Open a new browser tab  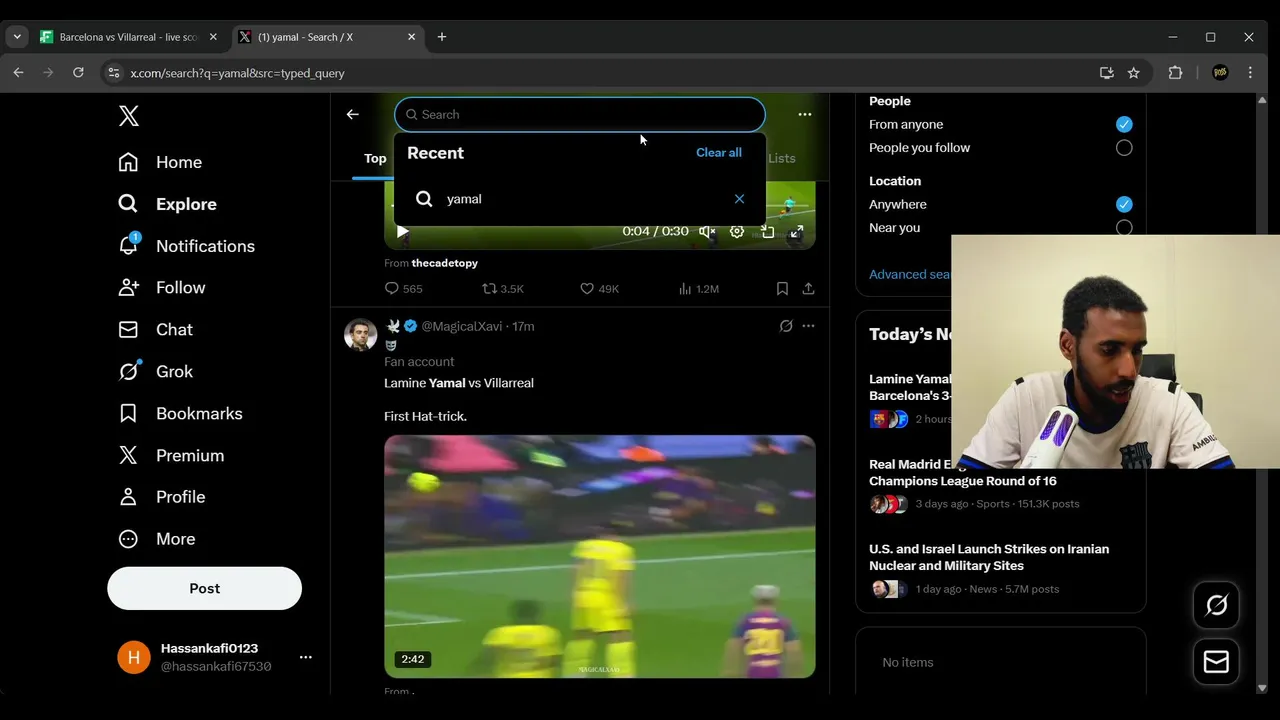point(442,37)
